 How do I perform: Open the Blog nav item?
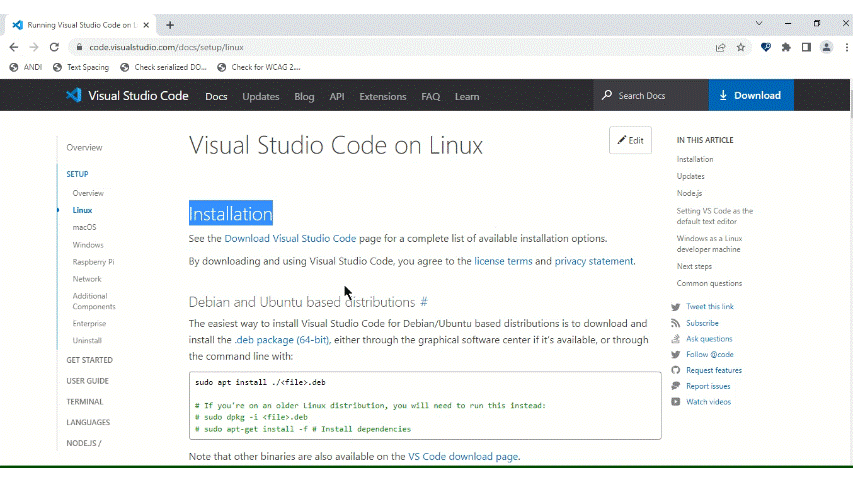304,96
